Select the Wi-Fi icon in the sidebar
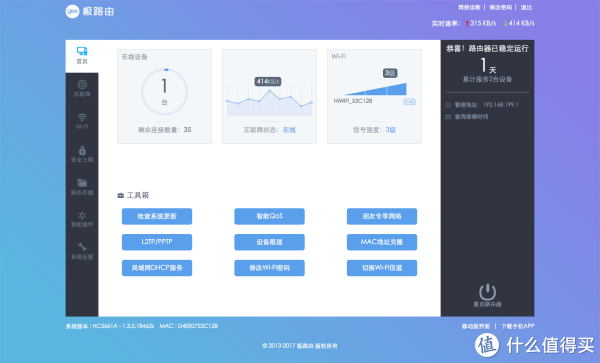This screenshot has width=600, height=363. 82,117
